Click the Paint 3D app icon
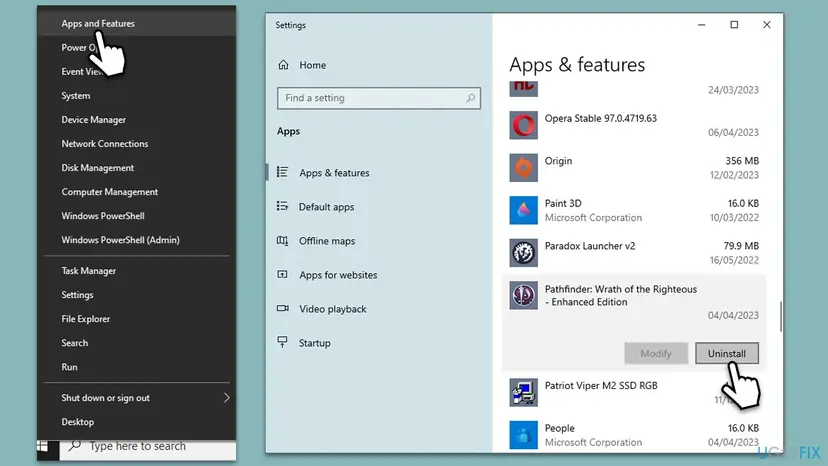 523,210
